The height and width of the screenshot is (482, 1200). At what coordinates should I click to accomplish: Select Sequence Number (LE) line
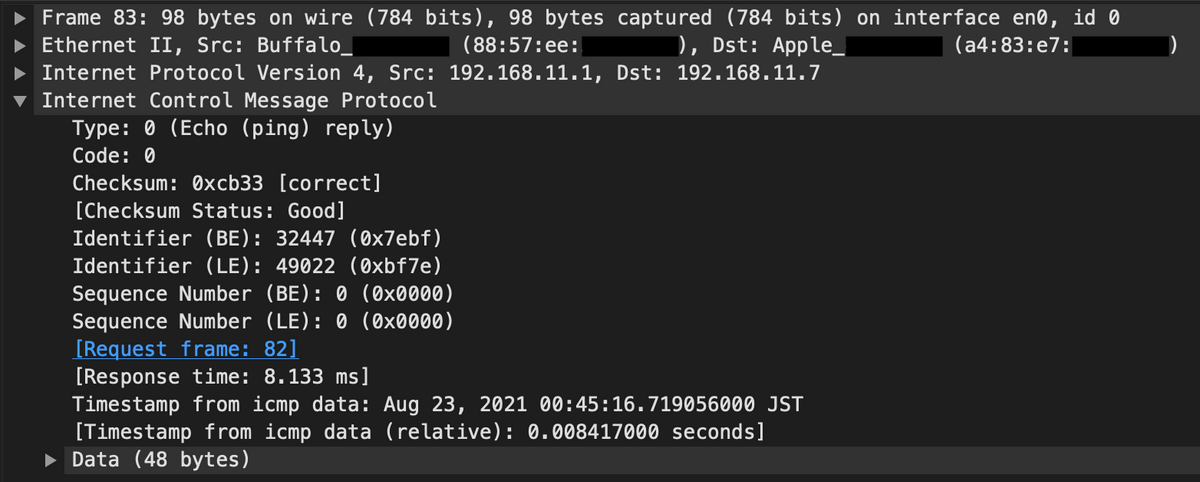click(x=263, y=322)
